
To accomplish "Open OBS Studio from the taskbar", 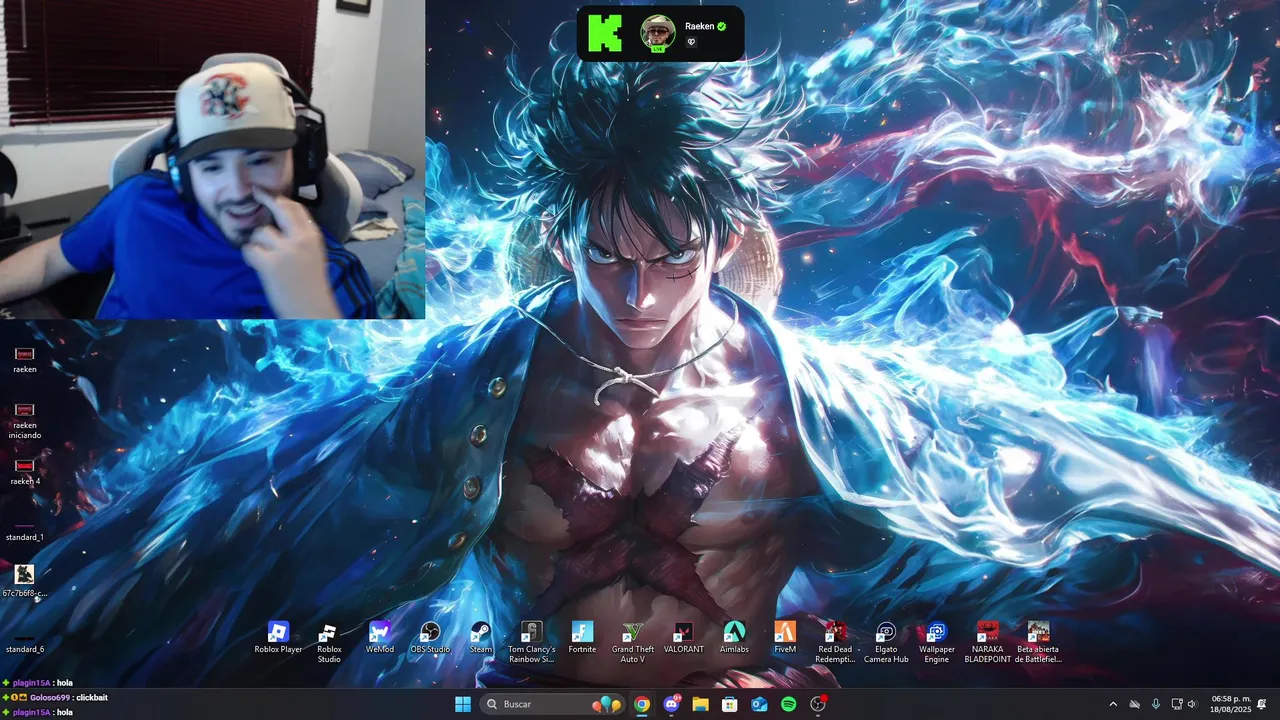I will (818, 704).
